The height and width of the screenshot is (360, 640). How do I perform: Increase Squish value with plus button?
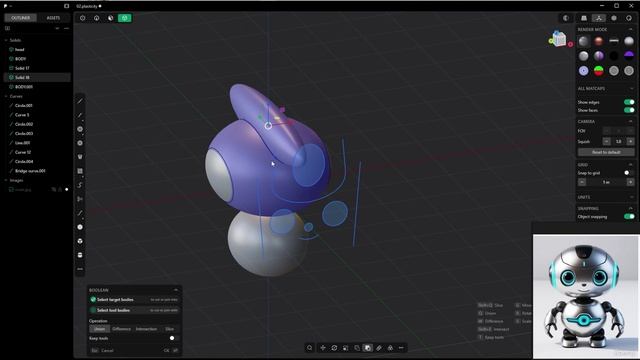[x=630, y=142]
